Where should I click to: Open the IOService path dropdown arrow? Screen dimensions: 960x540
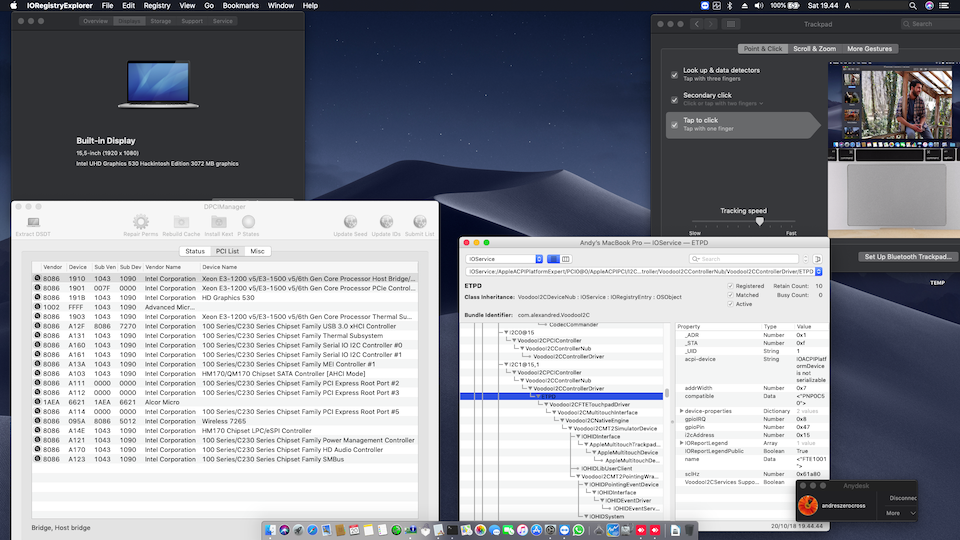pyautogui.click(x=817, y=272)
